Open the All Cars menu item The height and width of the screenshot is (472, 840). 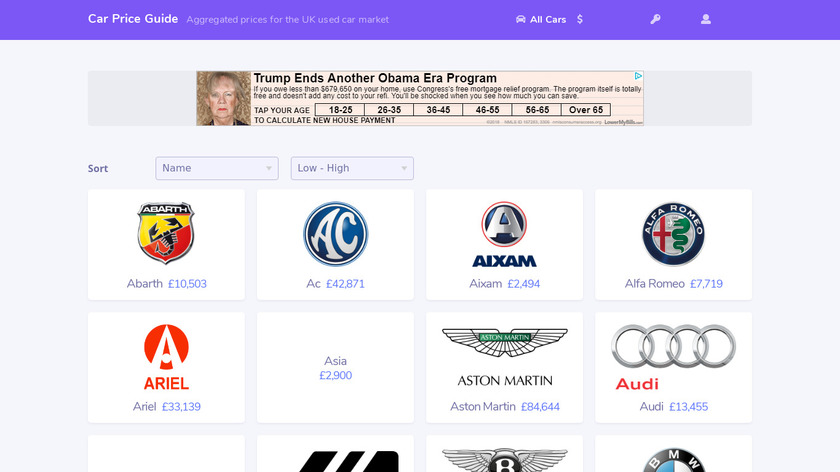pyautogui.click(x=548, y=19)
